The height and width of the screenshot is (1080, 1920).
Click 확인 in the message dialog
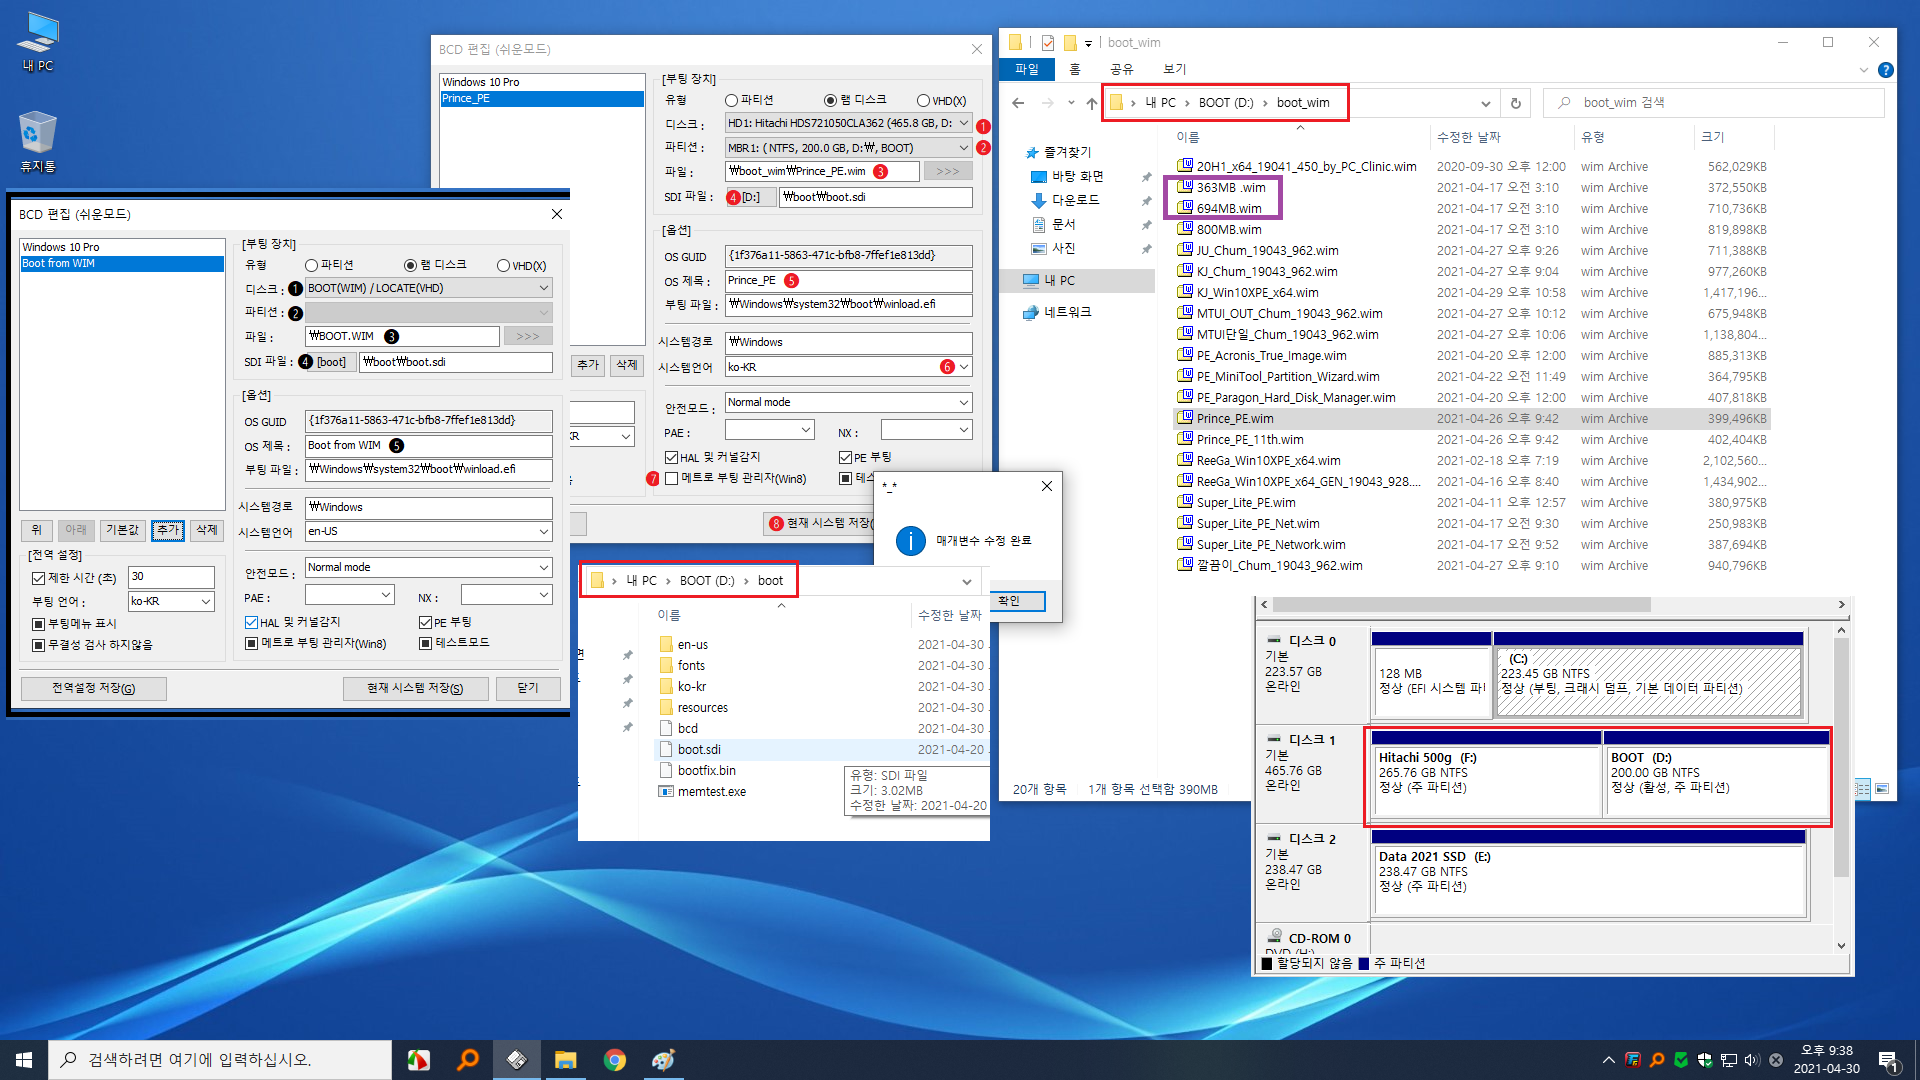pyautogui.click(x=1009, y=601)
